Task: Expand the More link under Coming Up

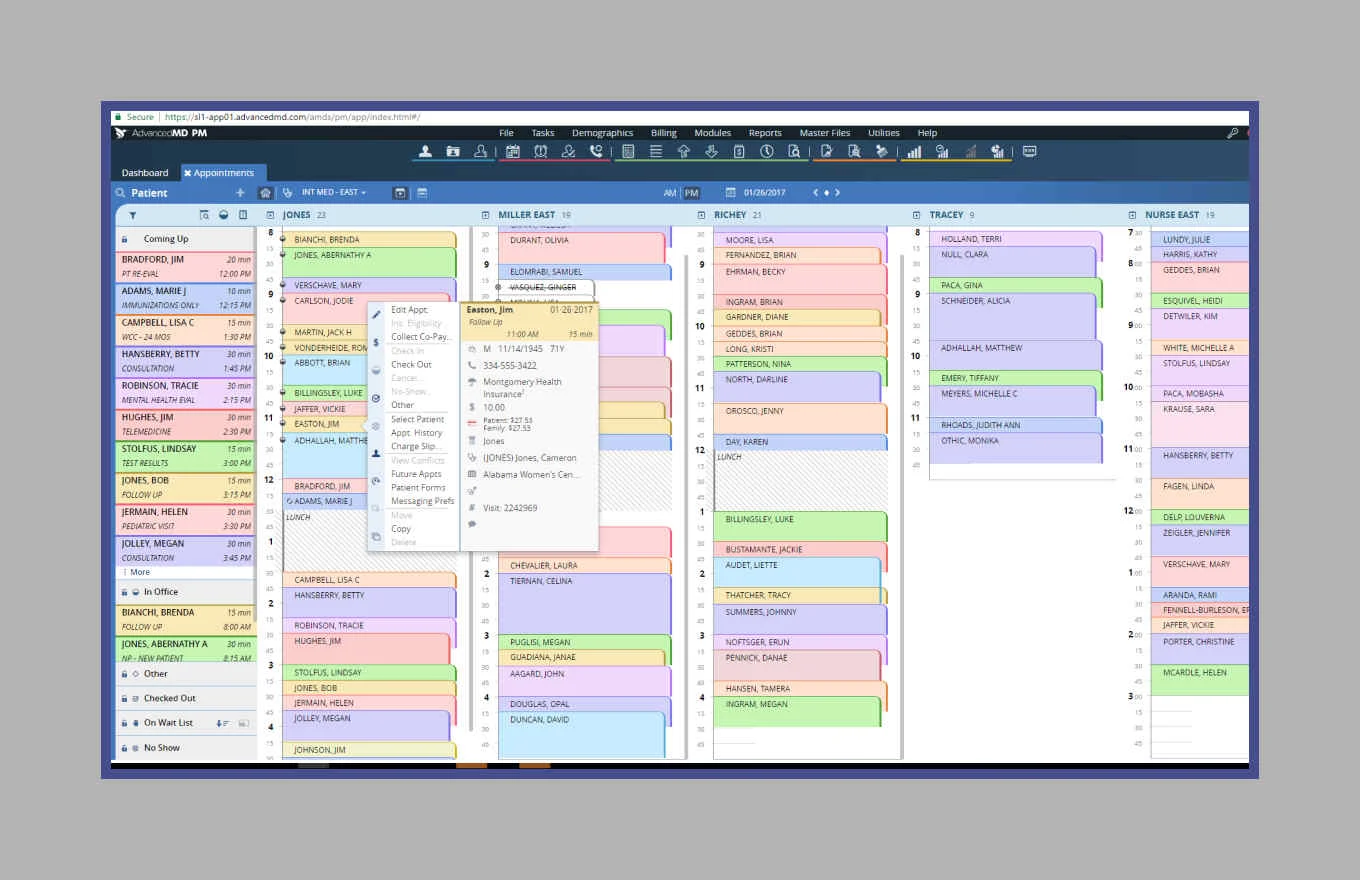Action: pyautogui.click(x=139, y=573)
